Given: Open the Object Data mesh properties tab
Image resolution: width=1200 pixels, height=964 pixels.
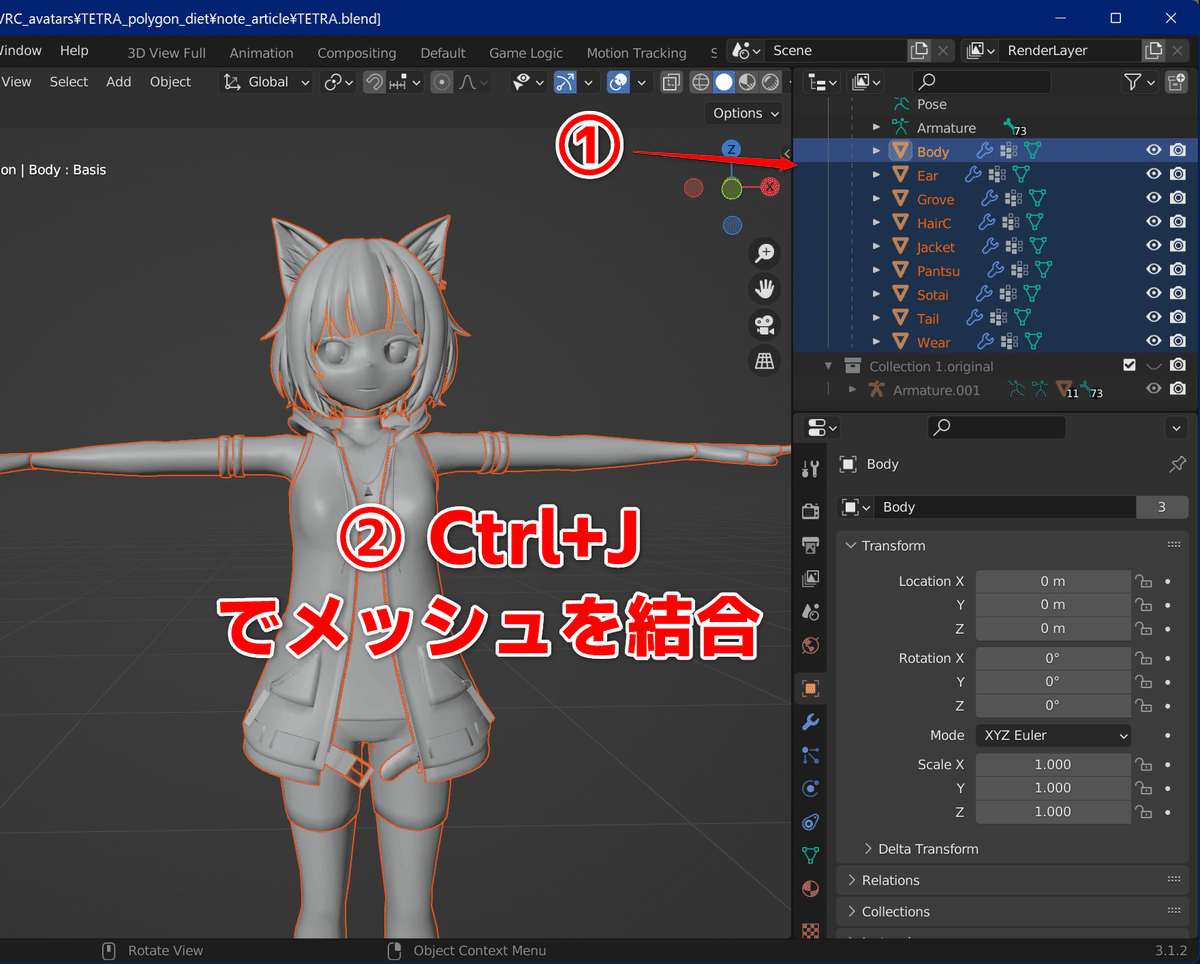Looking at the screenshot, I should pos(810,856).
